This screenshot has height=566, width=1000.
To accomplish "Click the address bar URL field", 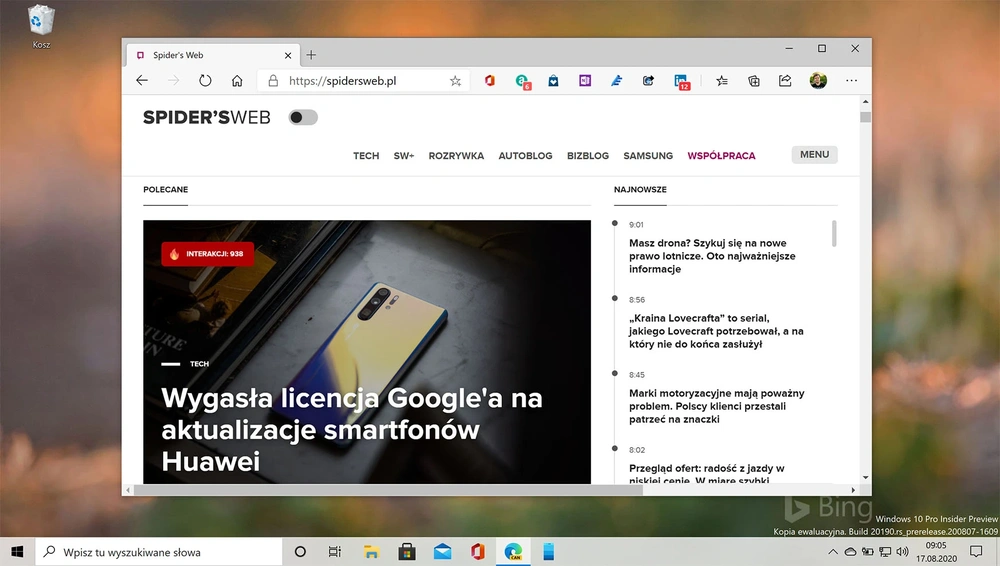I will click(364, 80).
